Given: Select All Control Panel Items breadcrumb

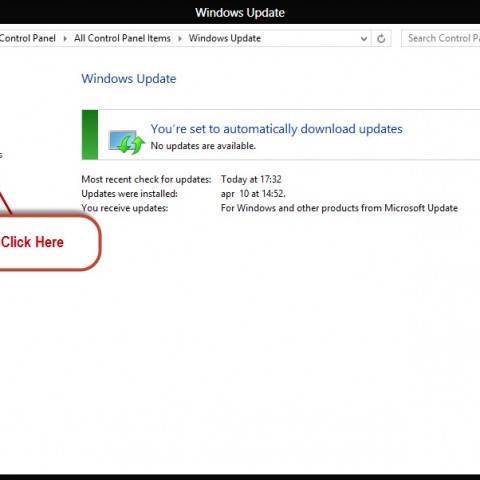Looking at the screenshot, I should pos(122,38).
